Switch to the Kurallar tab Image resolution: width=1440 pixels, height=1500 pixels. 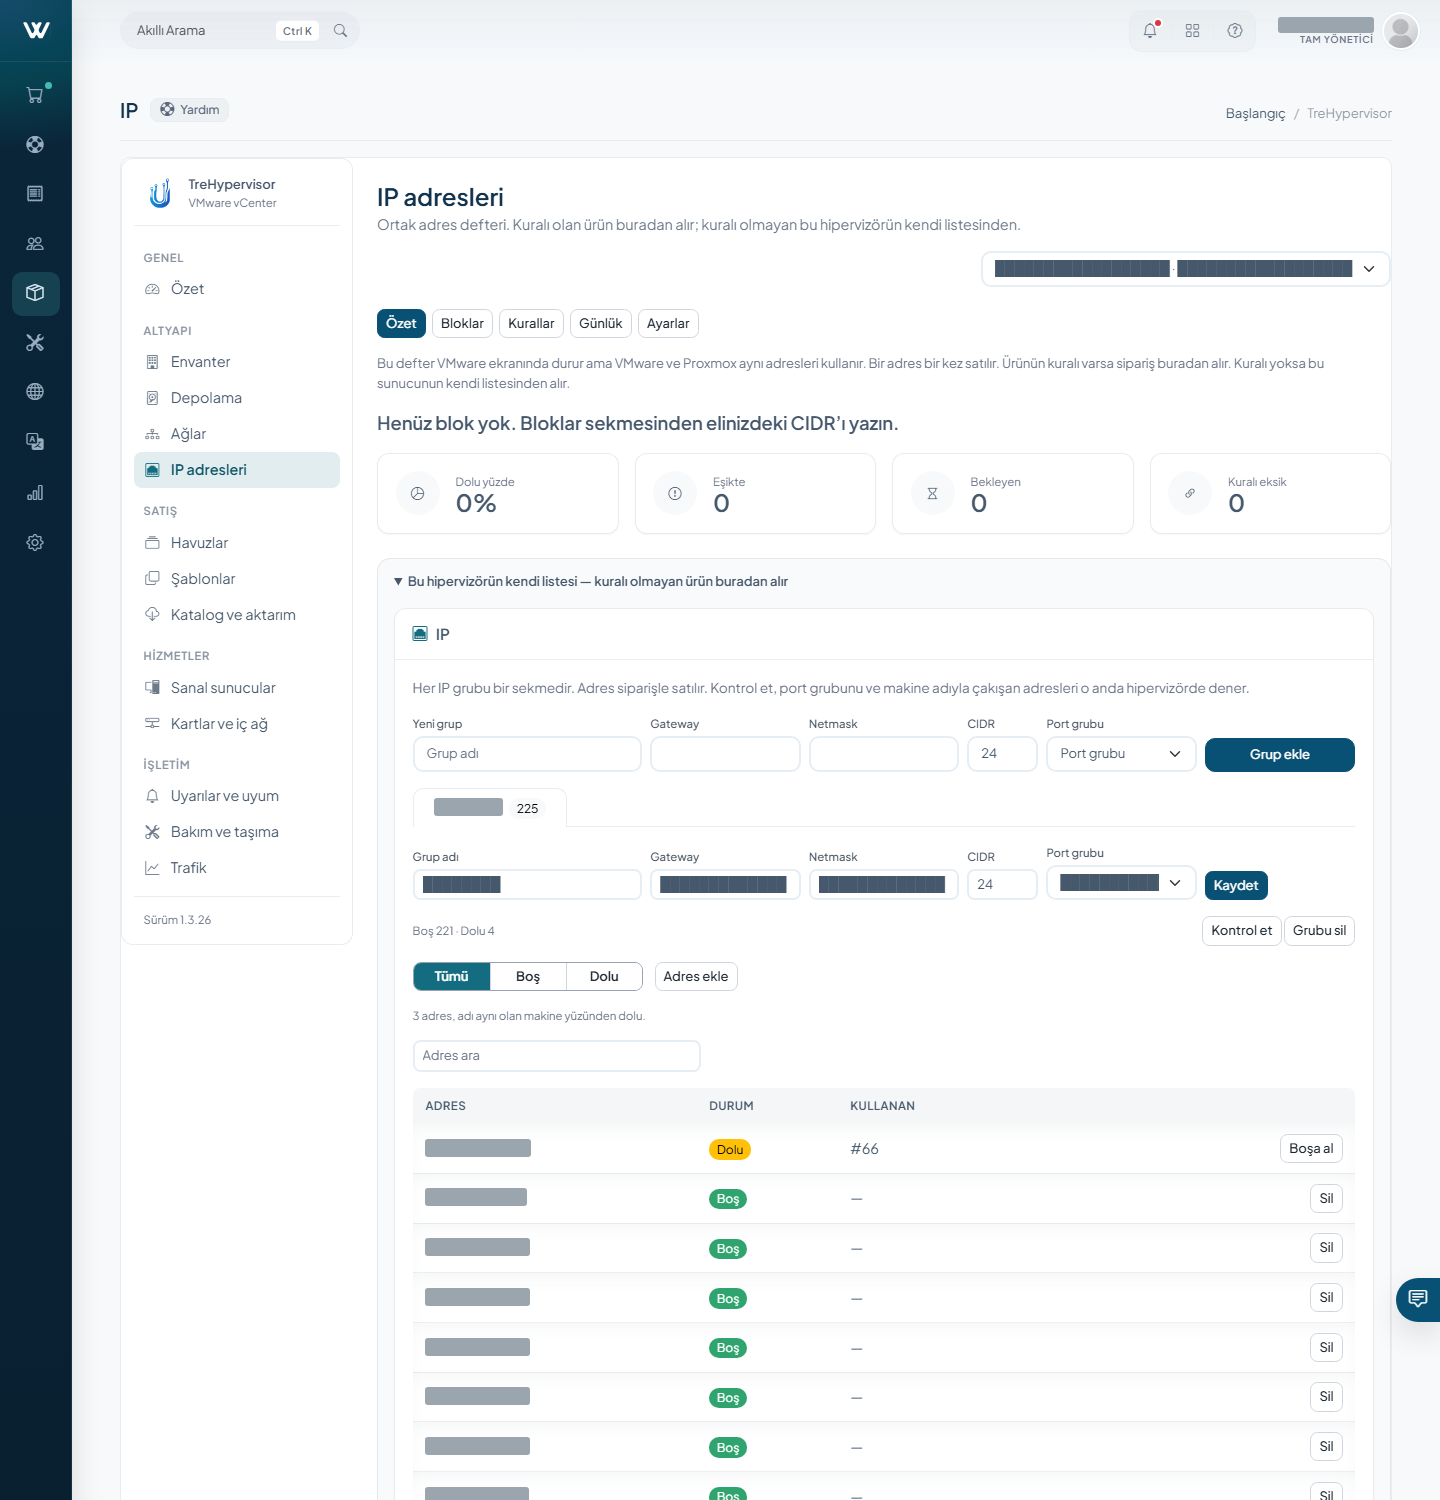click(531, 324)
